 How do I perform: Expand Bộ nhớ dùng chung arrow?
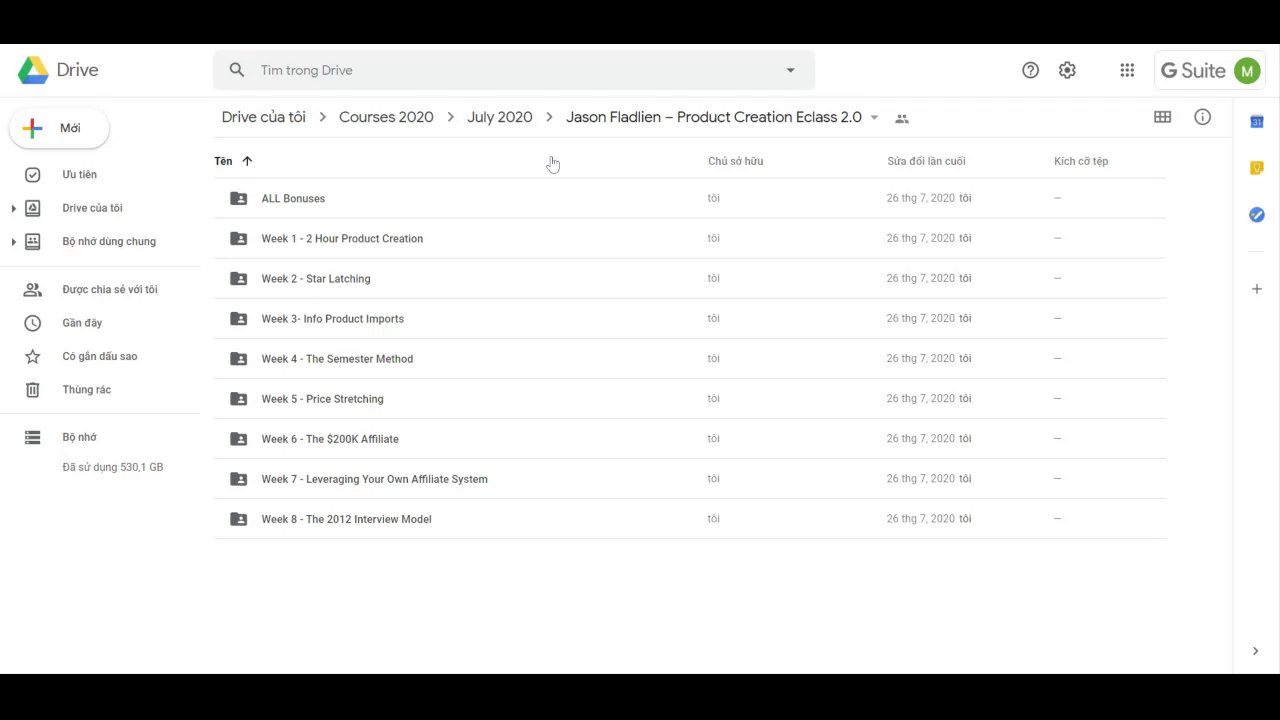(13, 241)
